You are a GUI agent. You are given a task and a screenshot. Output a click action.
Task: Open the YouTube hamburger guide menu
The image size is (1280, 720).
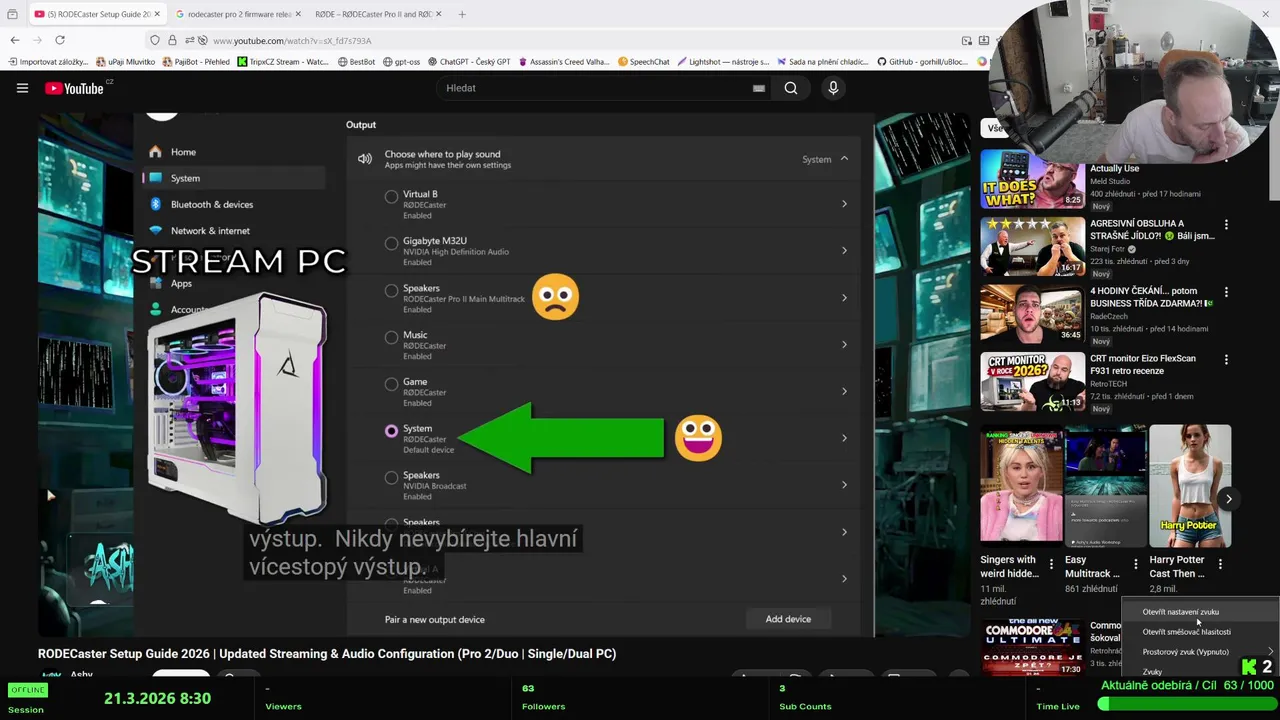tap(22, 88)
